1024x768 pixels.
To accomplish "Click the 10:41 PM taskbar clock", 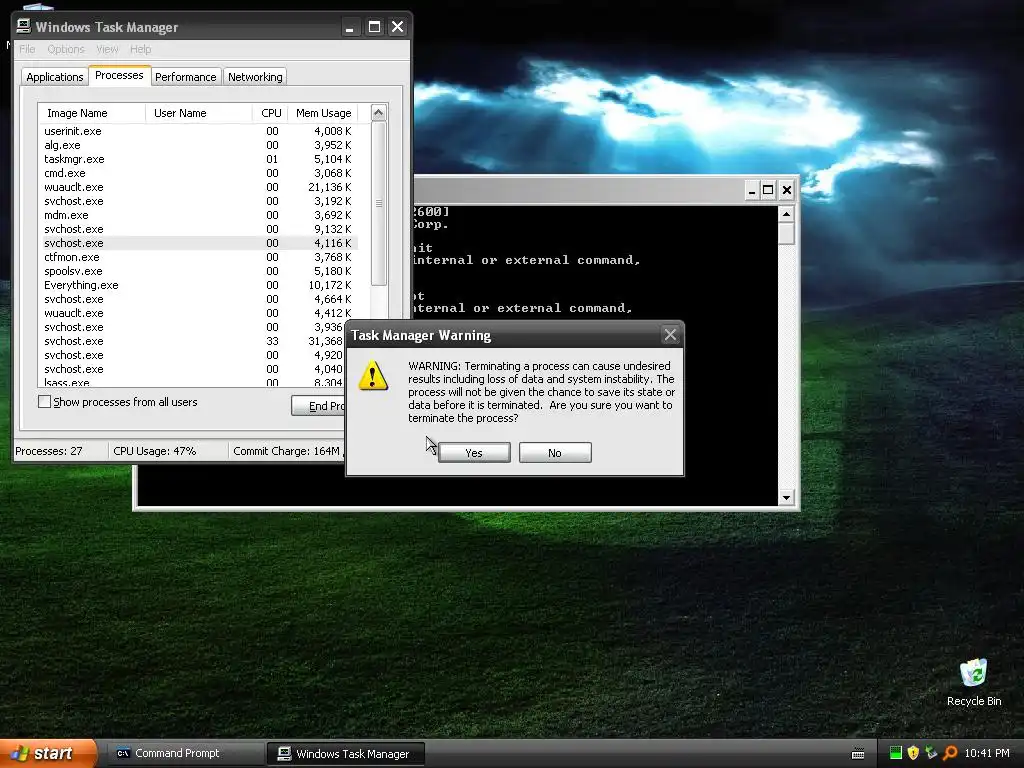I will pos(987,753).
